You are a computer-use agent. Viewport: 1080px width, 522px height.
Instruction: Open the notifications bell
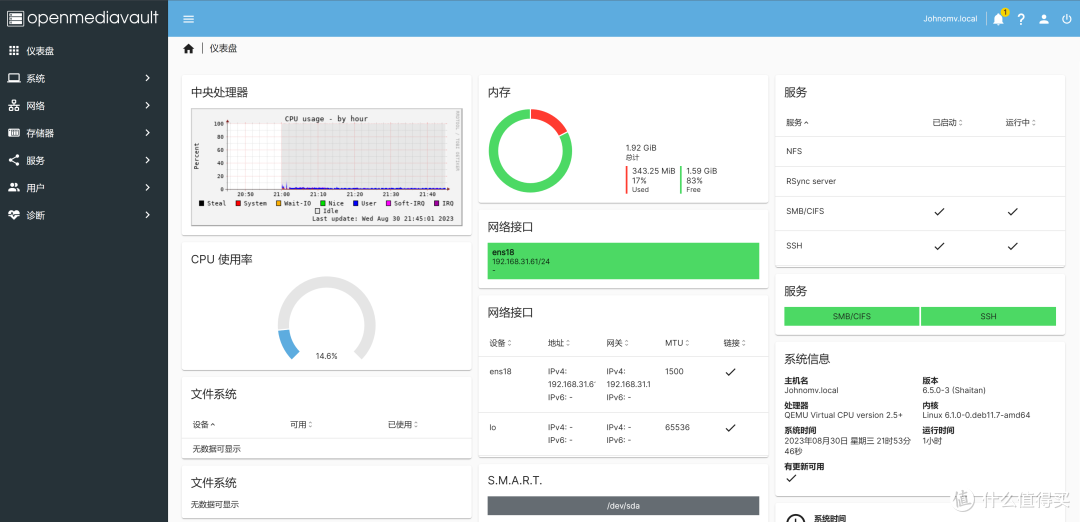[x=998, y=19]
